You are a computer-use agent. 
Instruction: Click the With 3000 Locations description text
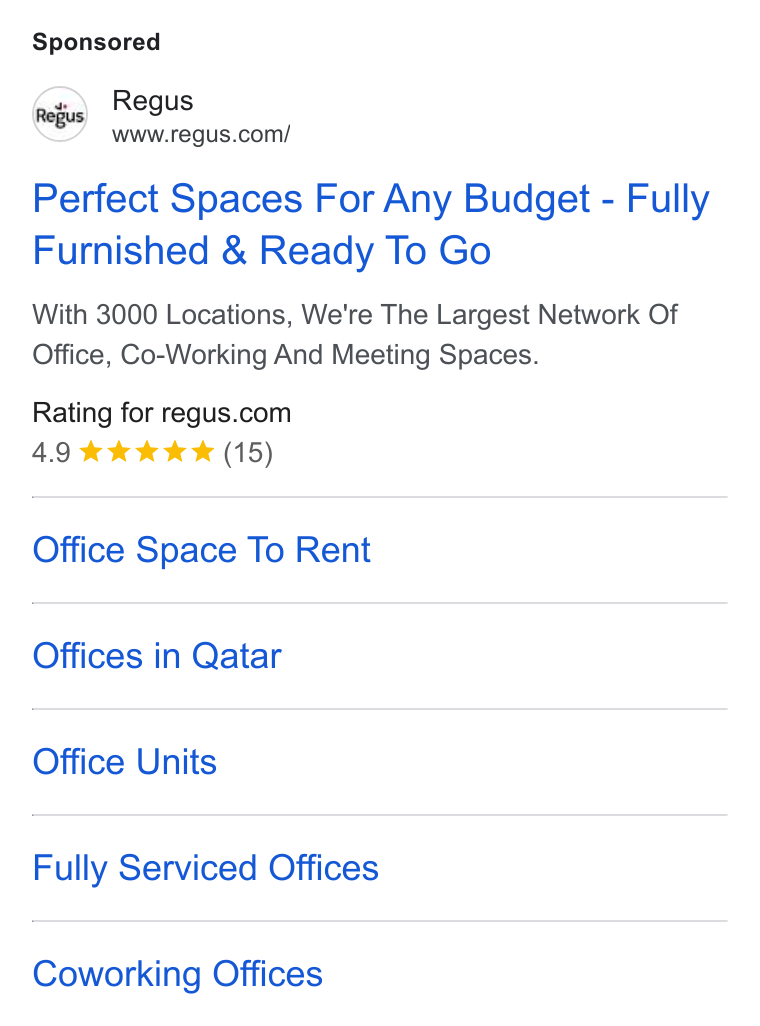[x=355, y=334]
